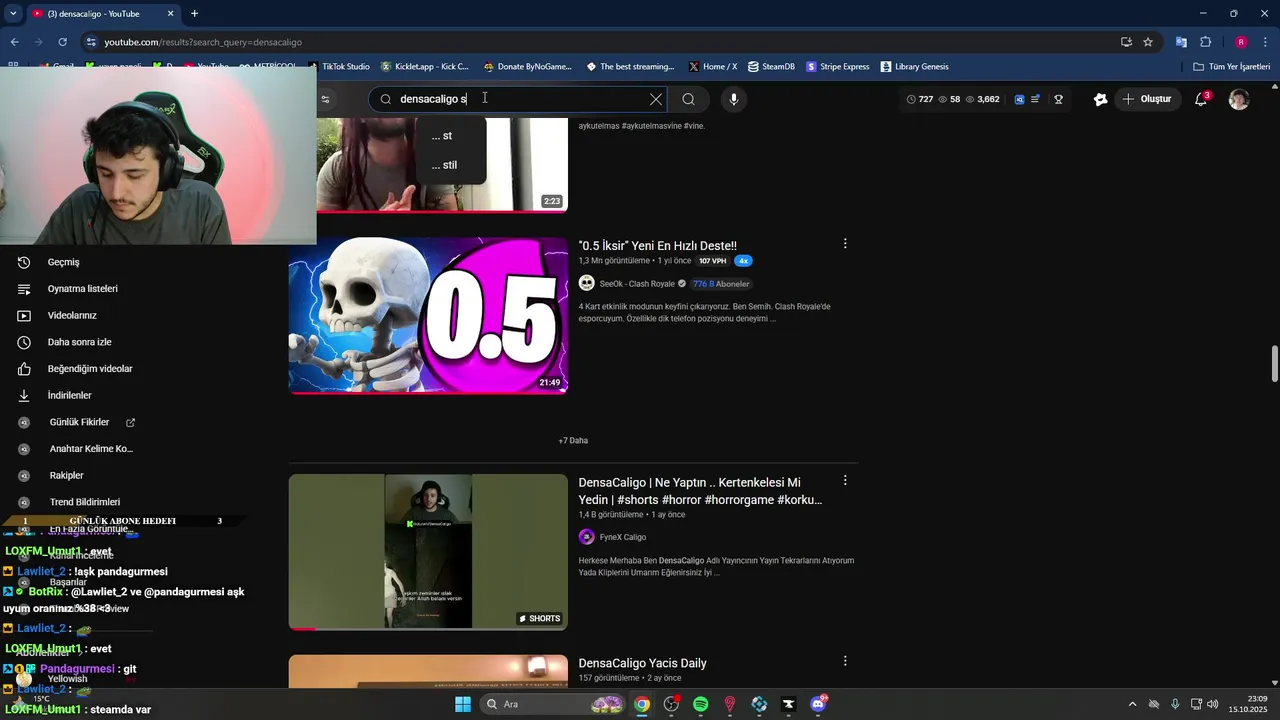
Task: Open Anahtar Kelime sidebar entry
Action: pyautogui.click(x=91, y=449)
